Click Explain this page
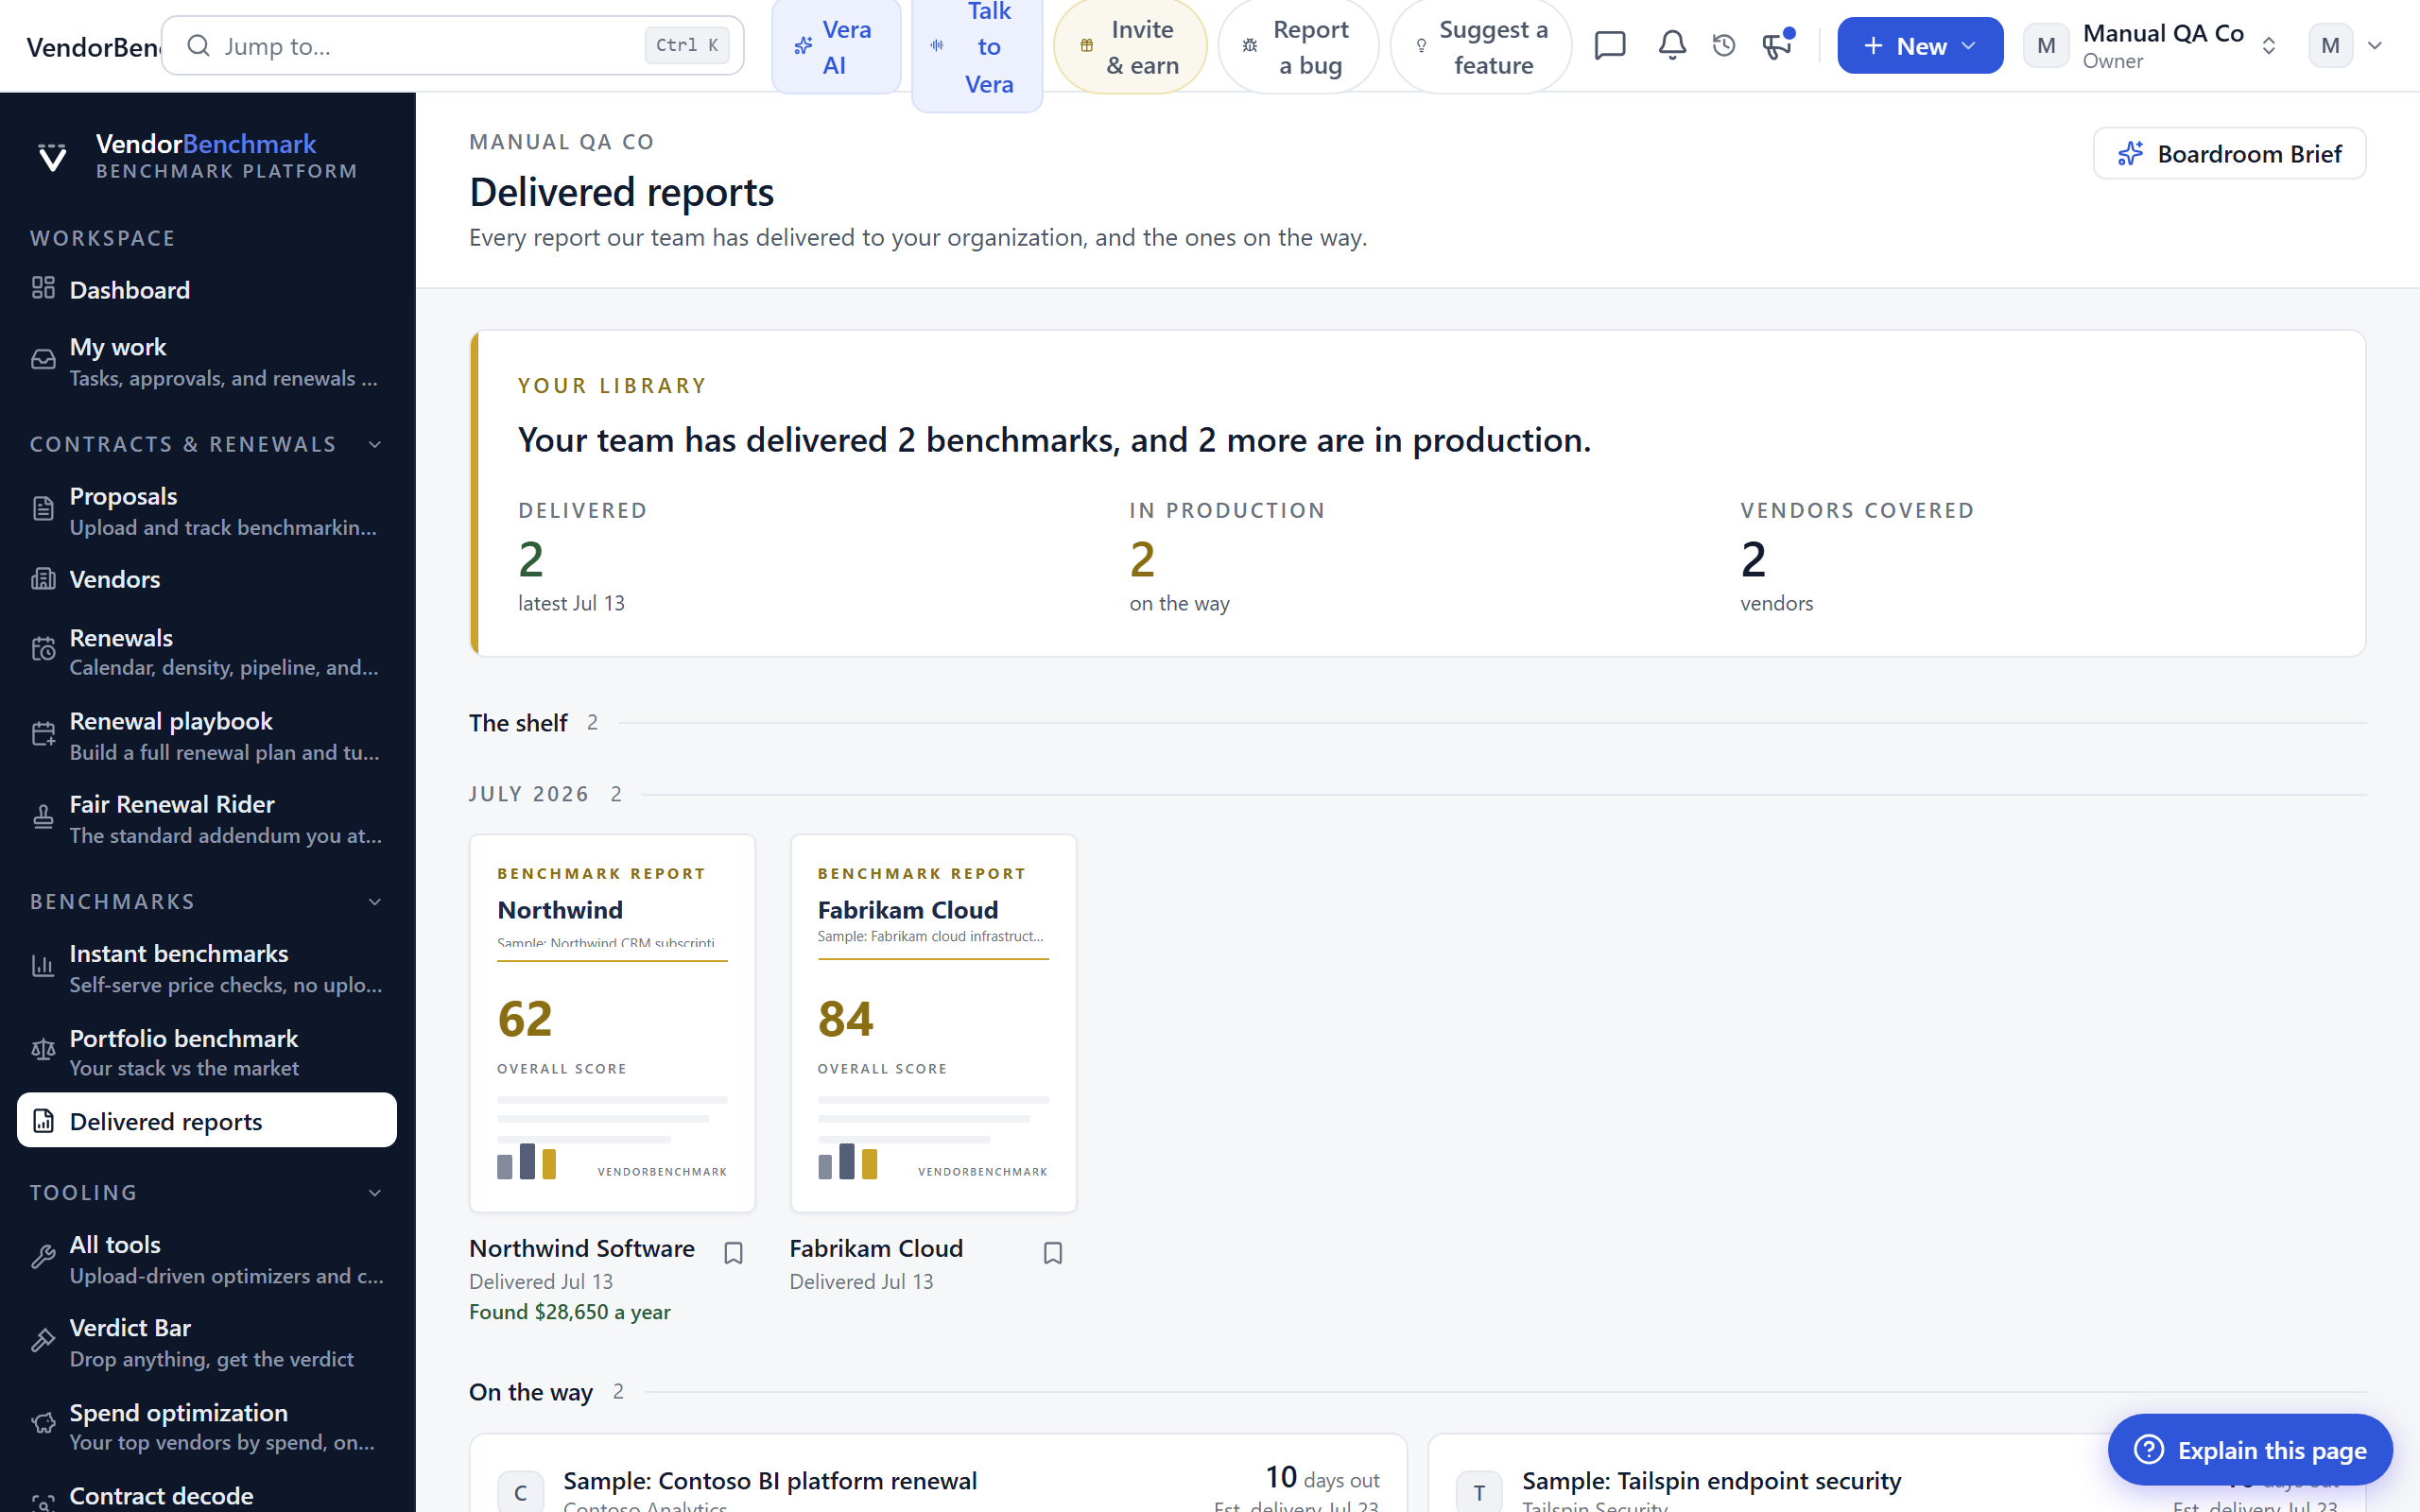 [x=2250, y=1450]
